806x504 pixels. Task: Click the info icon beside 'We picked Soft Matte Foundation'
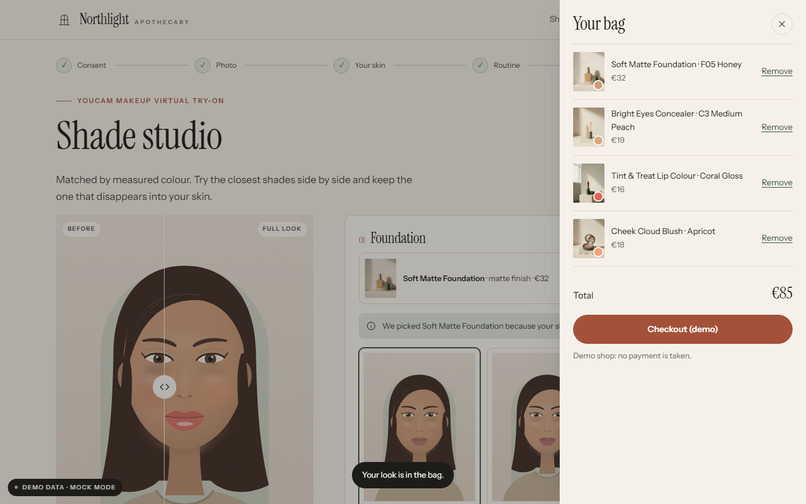pyautogui.click(x=371, y=326)
